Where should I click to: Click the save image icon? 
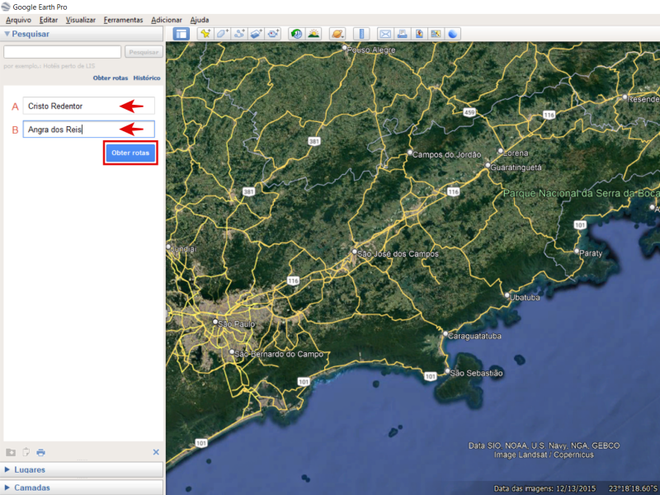tap(419, 34)
